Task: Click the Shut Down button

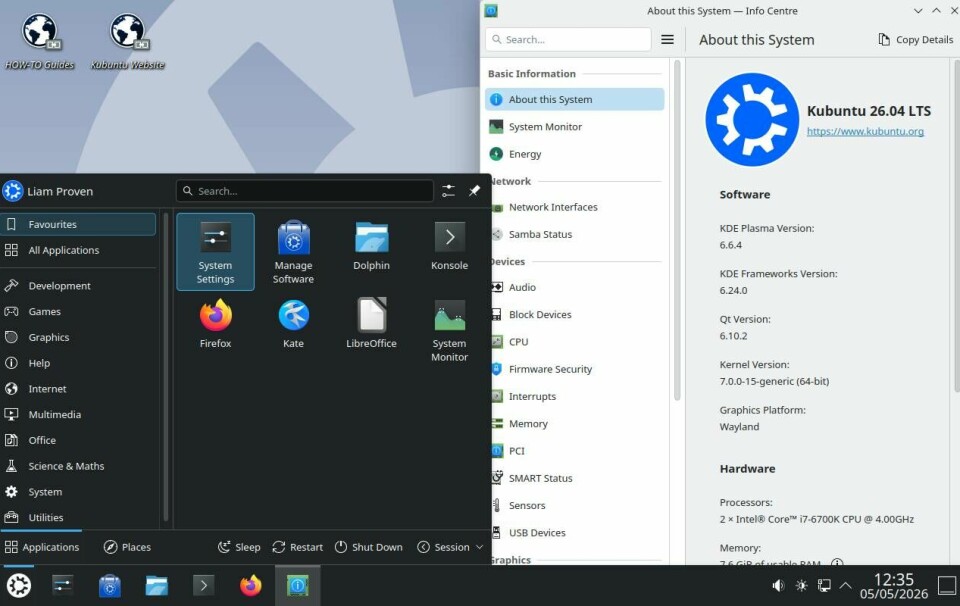Action: [369, 547]
